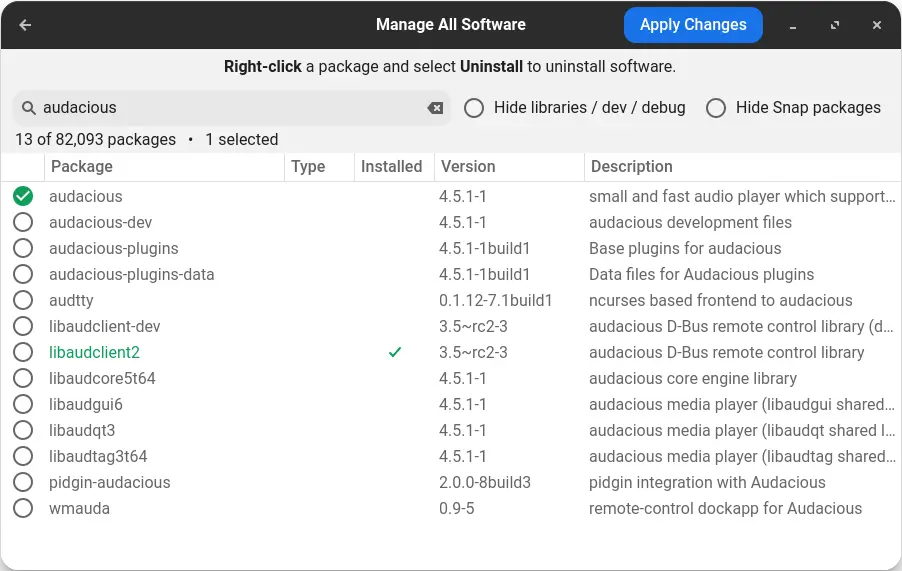This screenshot has height=571, width=902.
Task: Click the audtty package name
Action: pyautogui.click(x=71, y=301)
